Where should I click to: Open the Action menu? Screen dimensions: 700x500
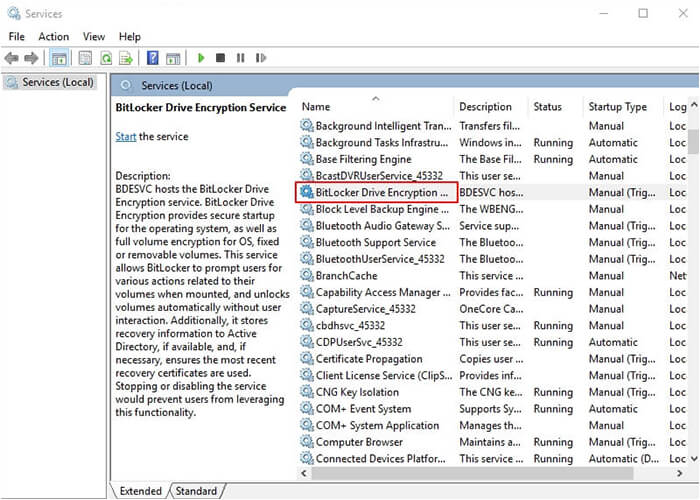(54, 37)
